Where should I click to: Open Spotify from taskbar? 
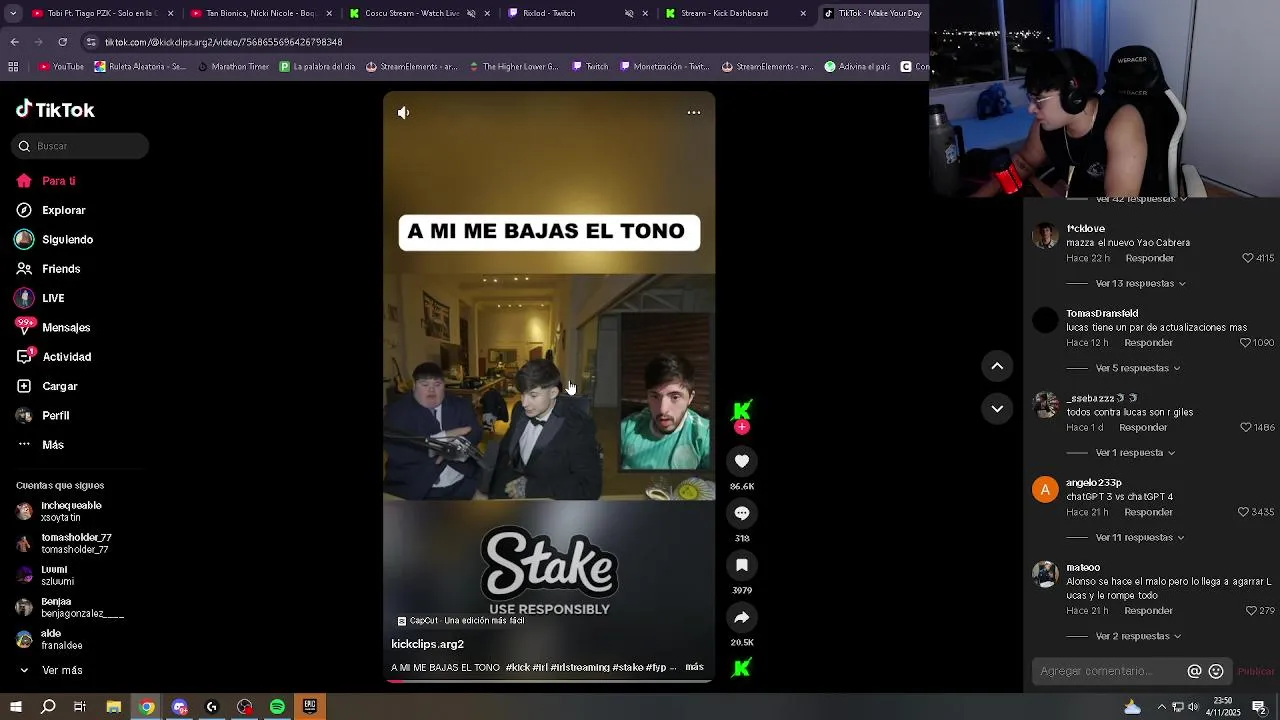[277, 707]
